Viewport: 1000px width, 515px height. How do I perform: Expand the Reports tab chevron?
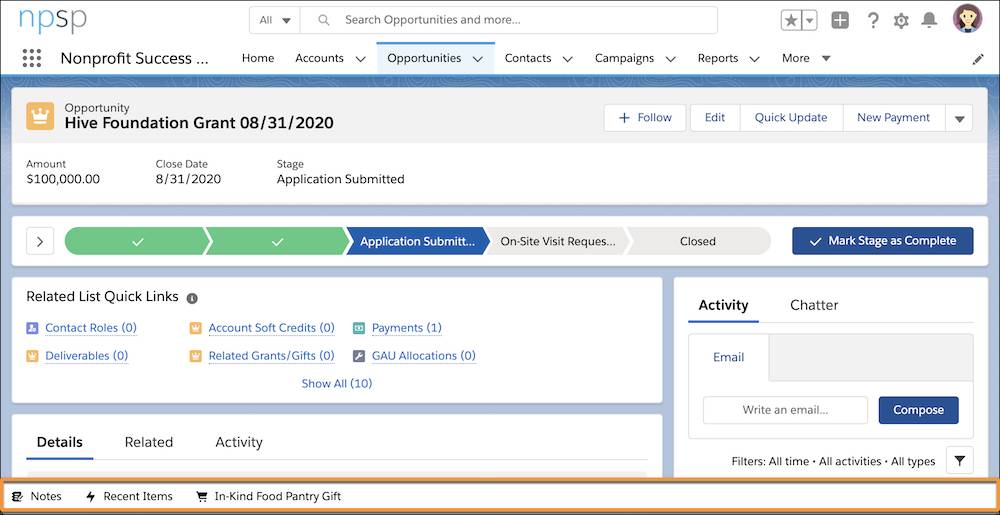click(754, 59)
